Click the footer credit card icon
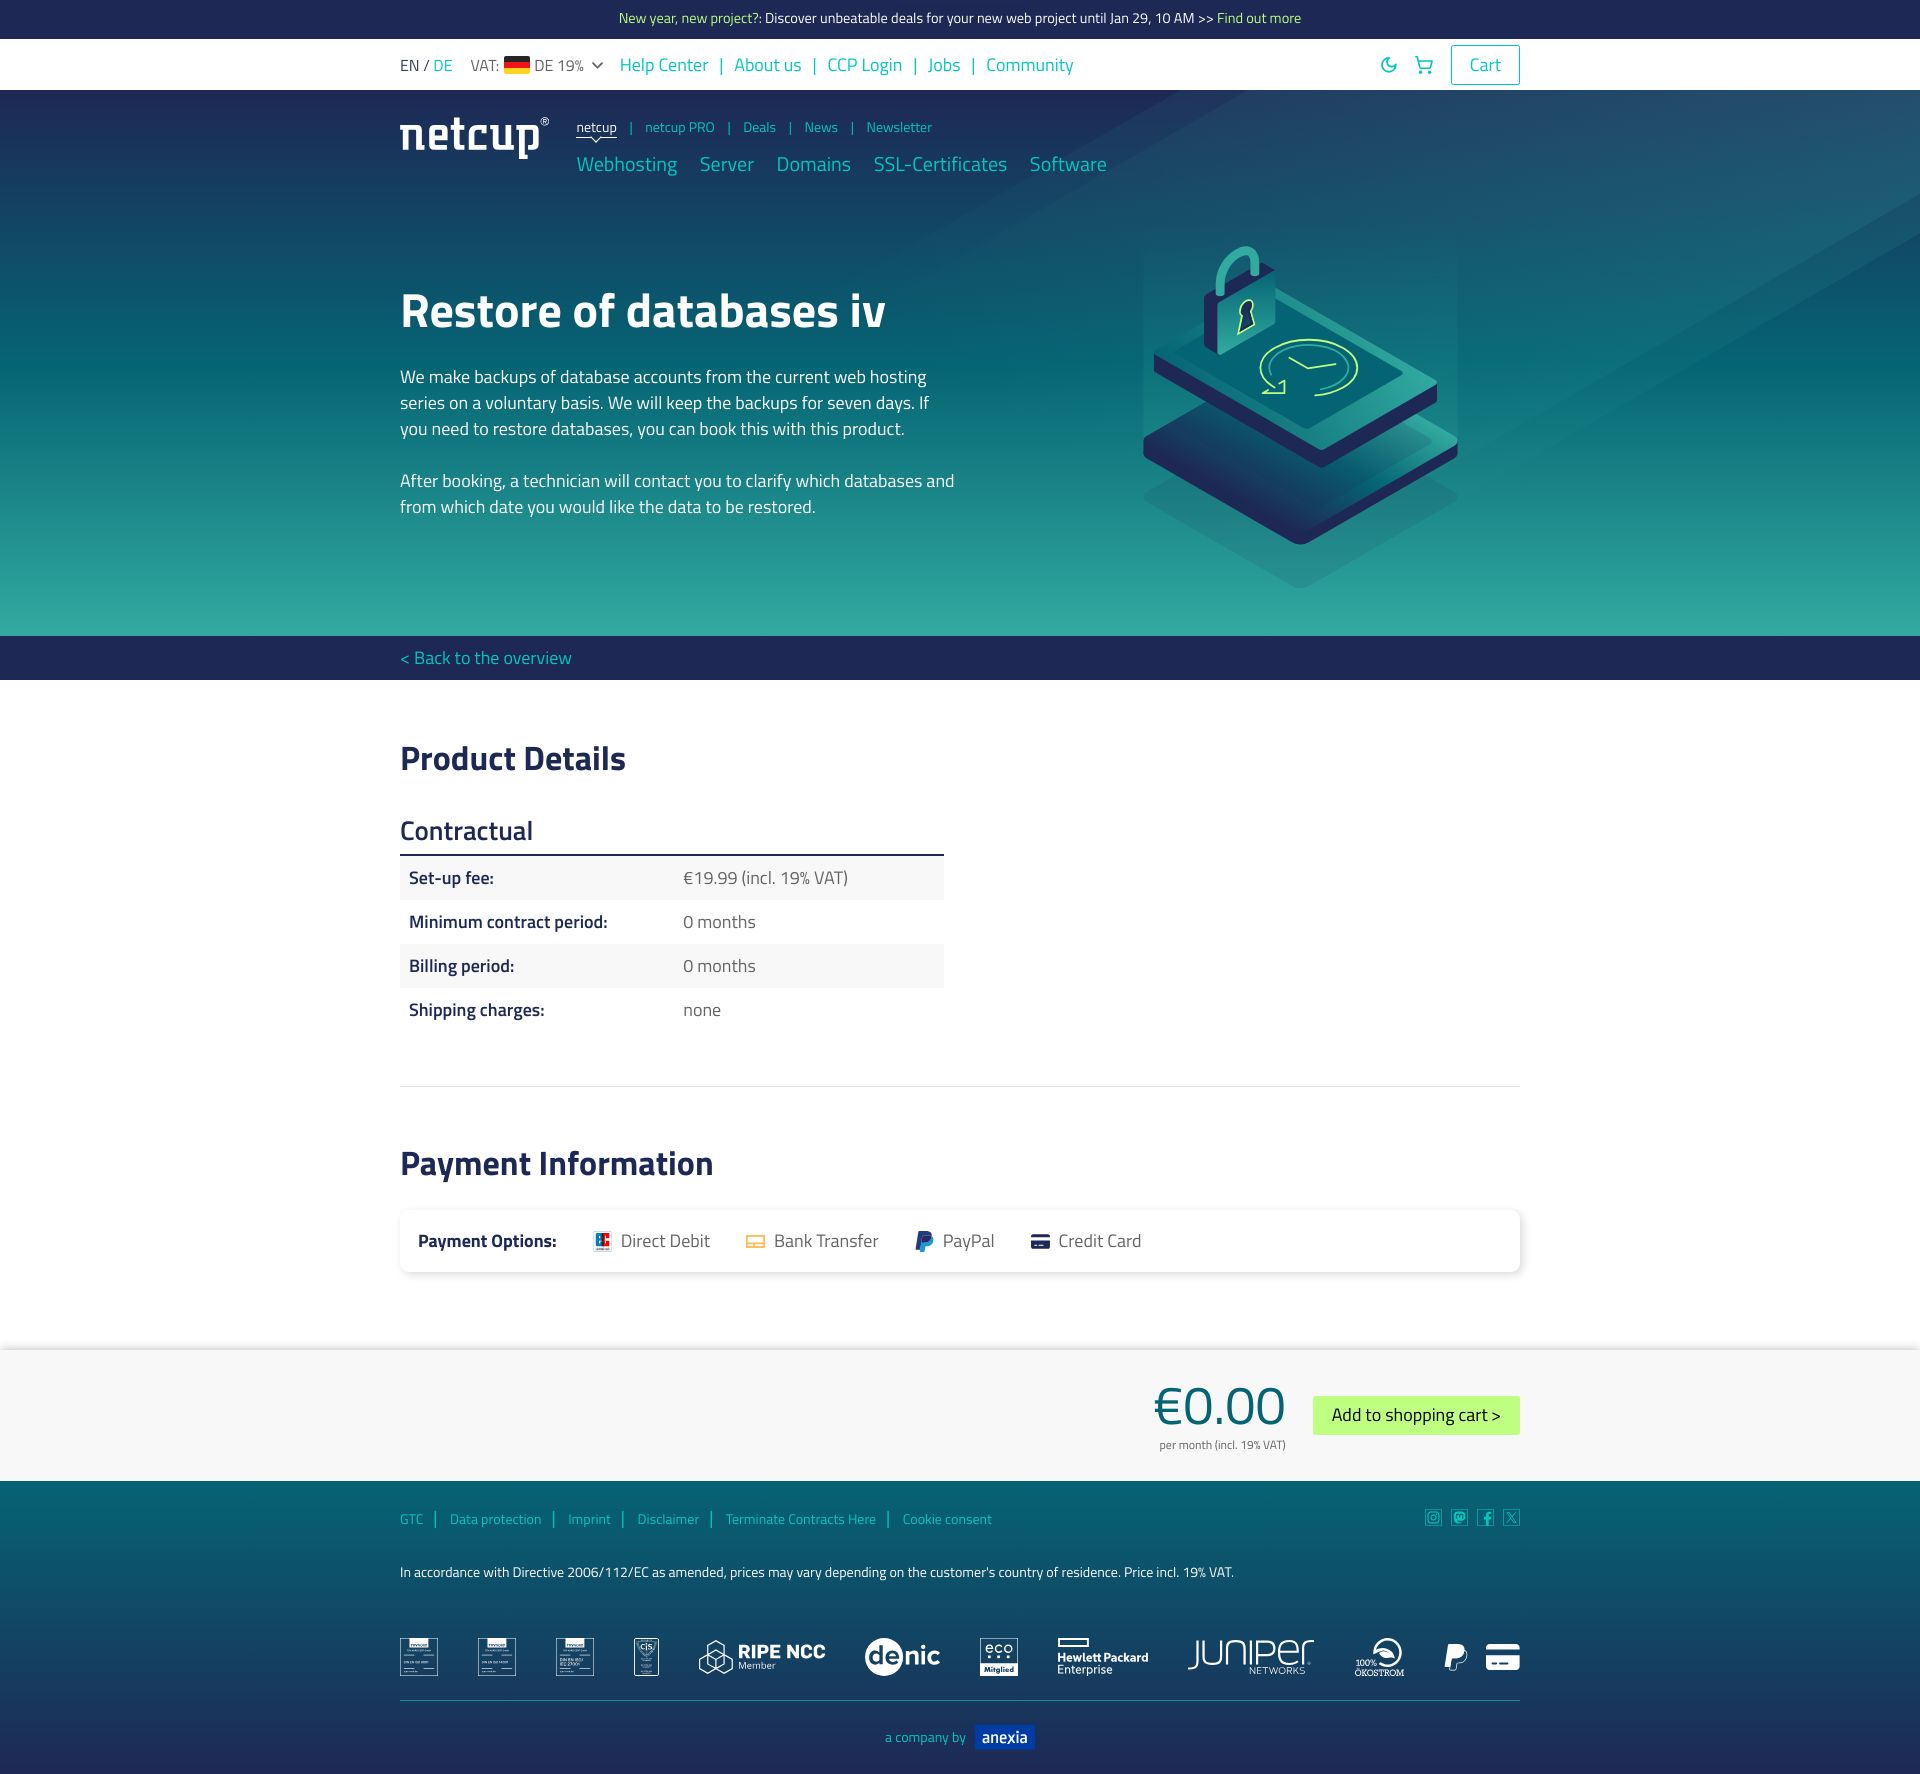The image size is (1920, 1774). coord(1502,1657)
